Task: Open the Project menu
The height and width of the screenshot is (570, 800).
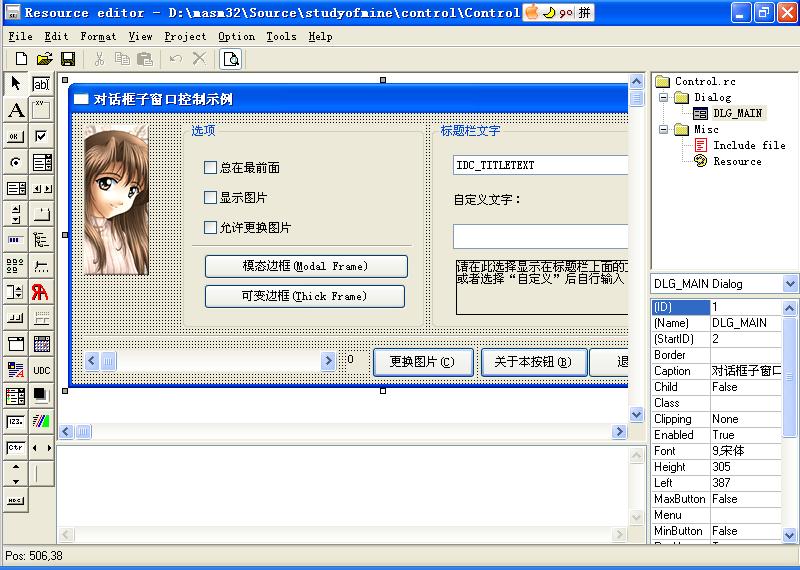Action: point(185,36)
